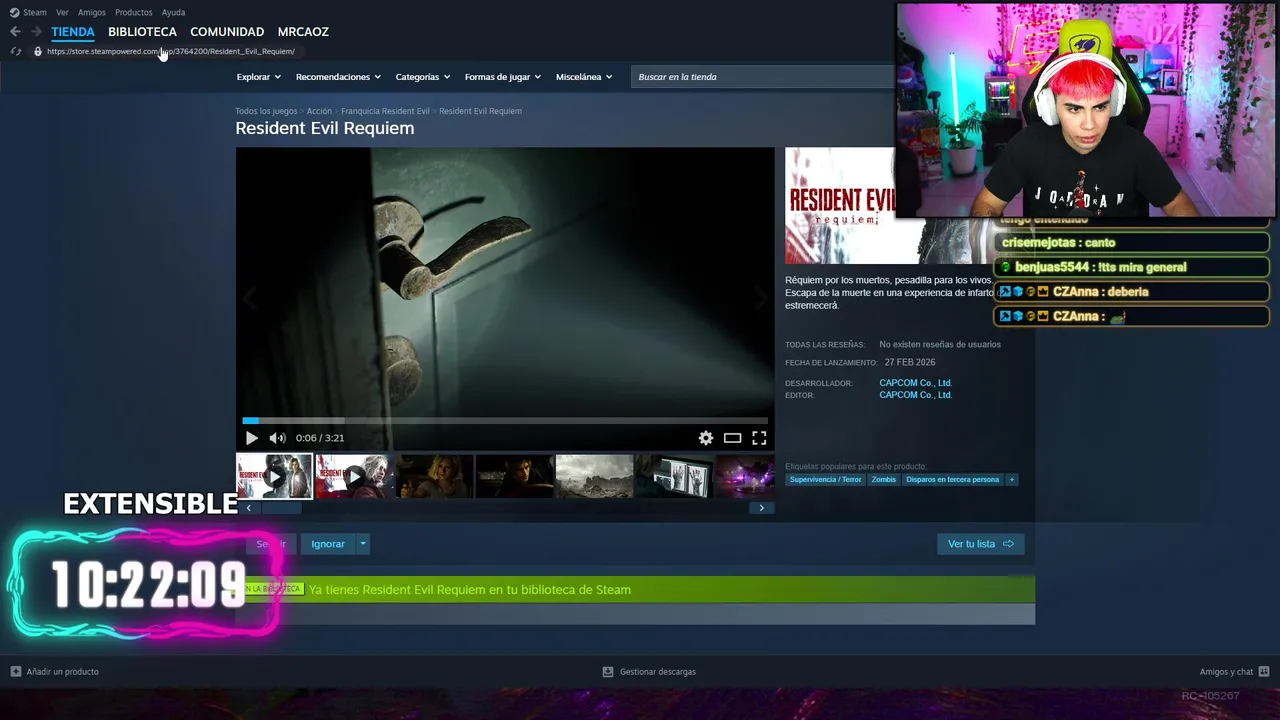Select the X-ray hands screenshot thumbnail

coord(674,476)
